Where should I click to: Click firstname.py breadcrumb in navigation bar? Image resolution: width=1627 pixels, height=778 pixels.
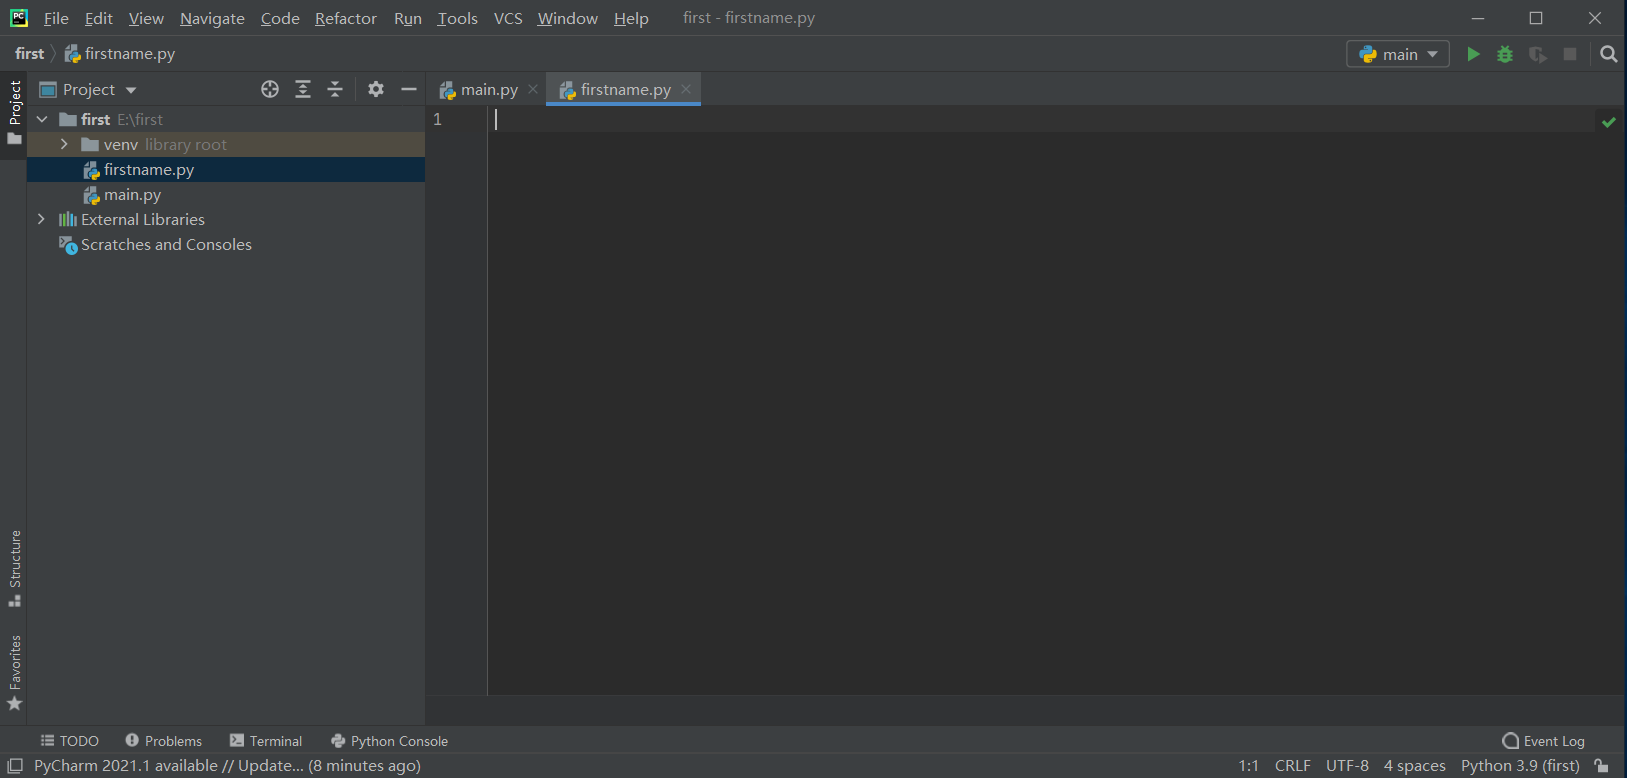click(120, 54)
